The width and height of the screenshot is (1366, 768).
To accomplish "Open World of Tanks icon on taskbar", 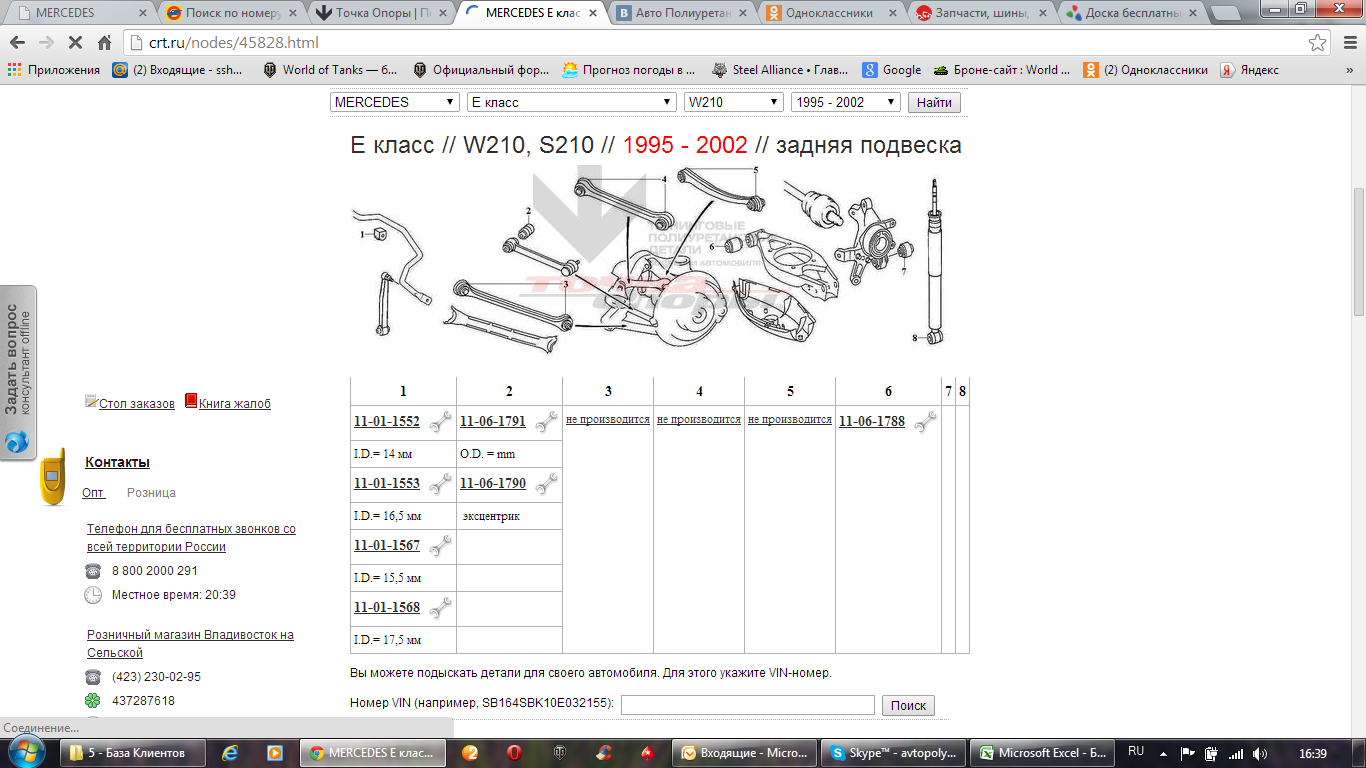I will pyautogui.click(x=559, y=753).
